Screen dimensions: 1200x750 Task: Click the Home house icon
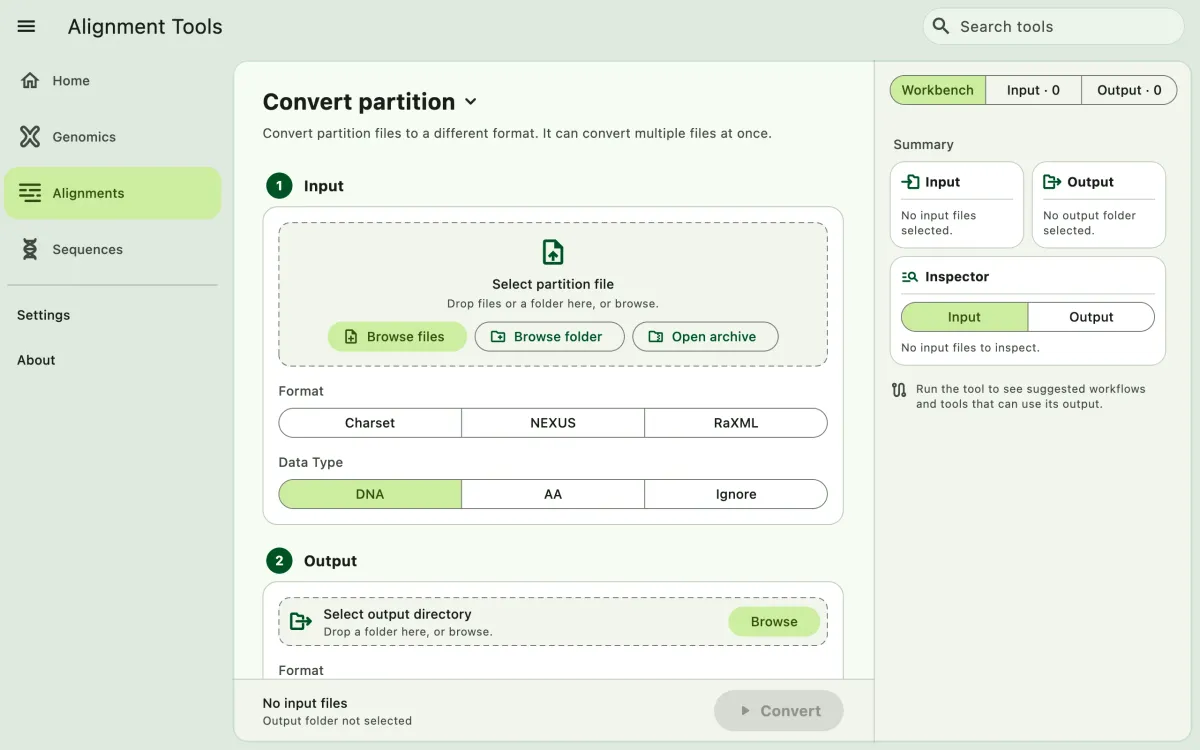30,81
